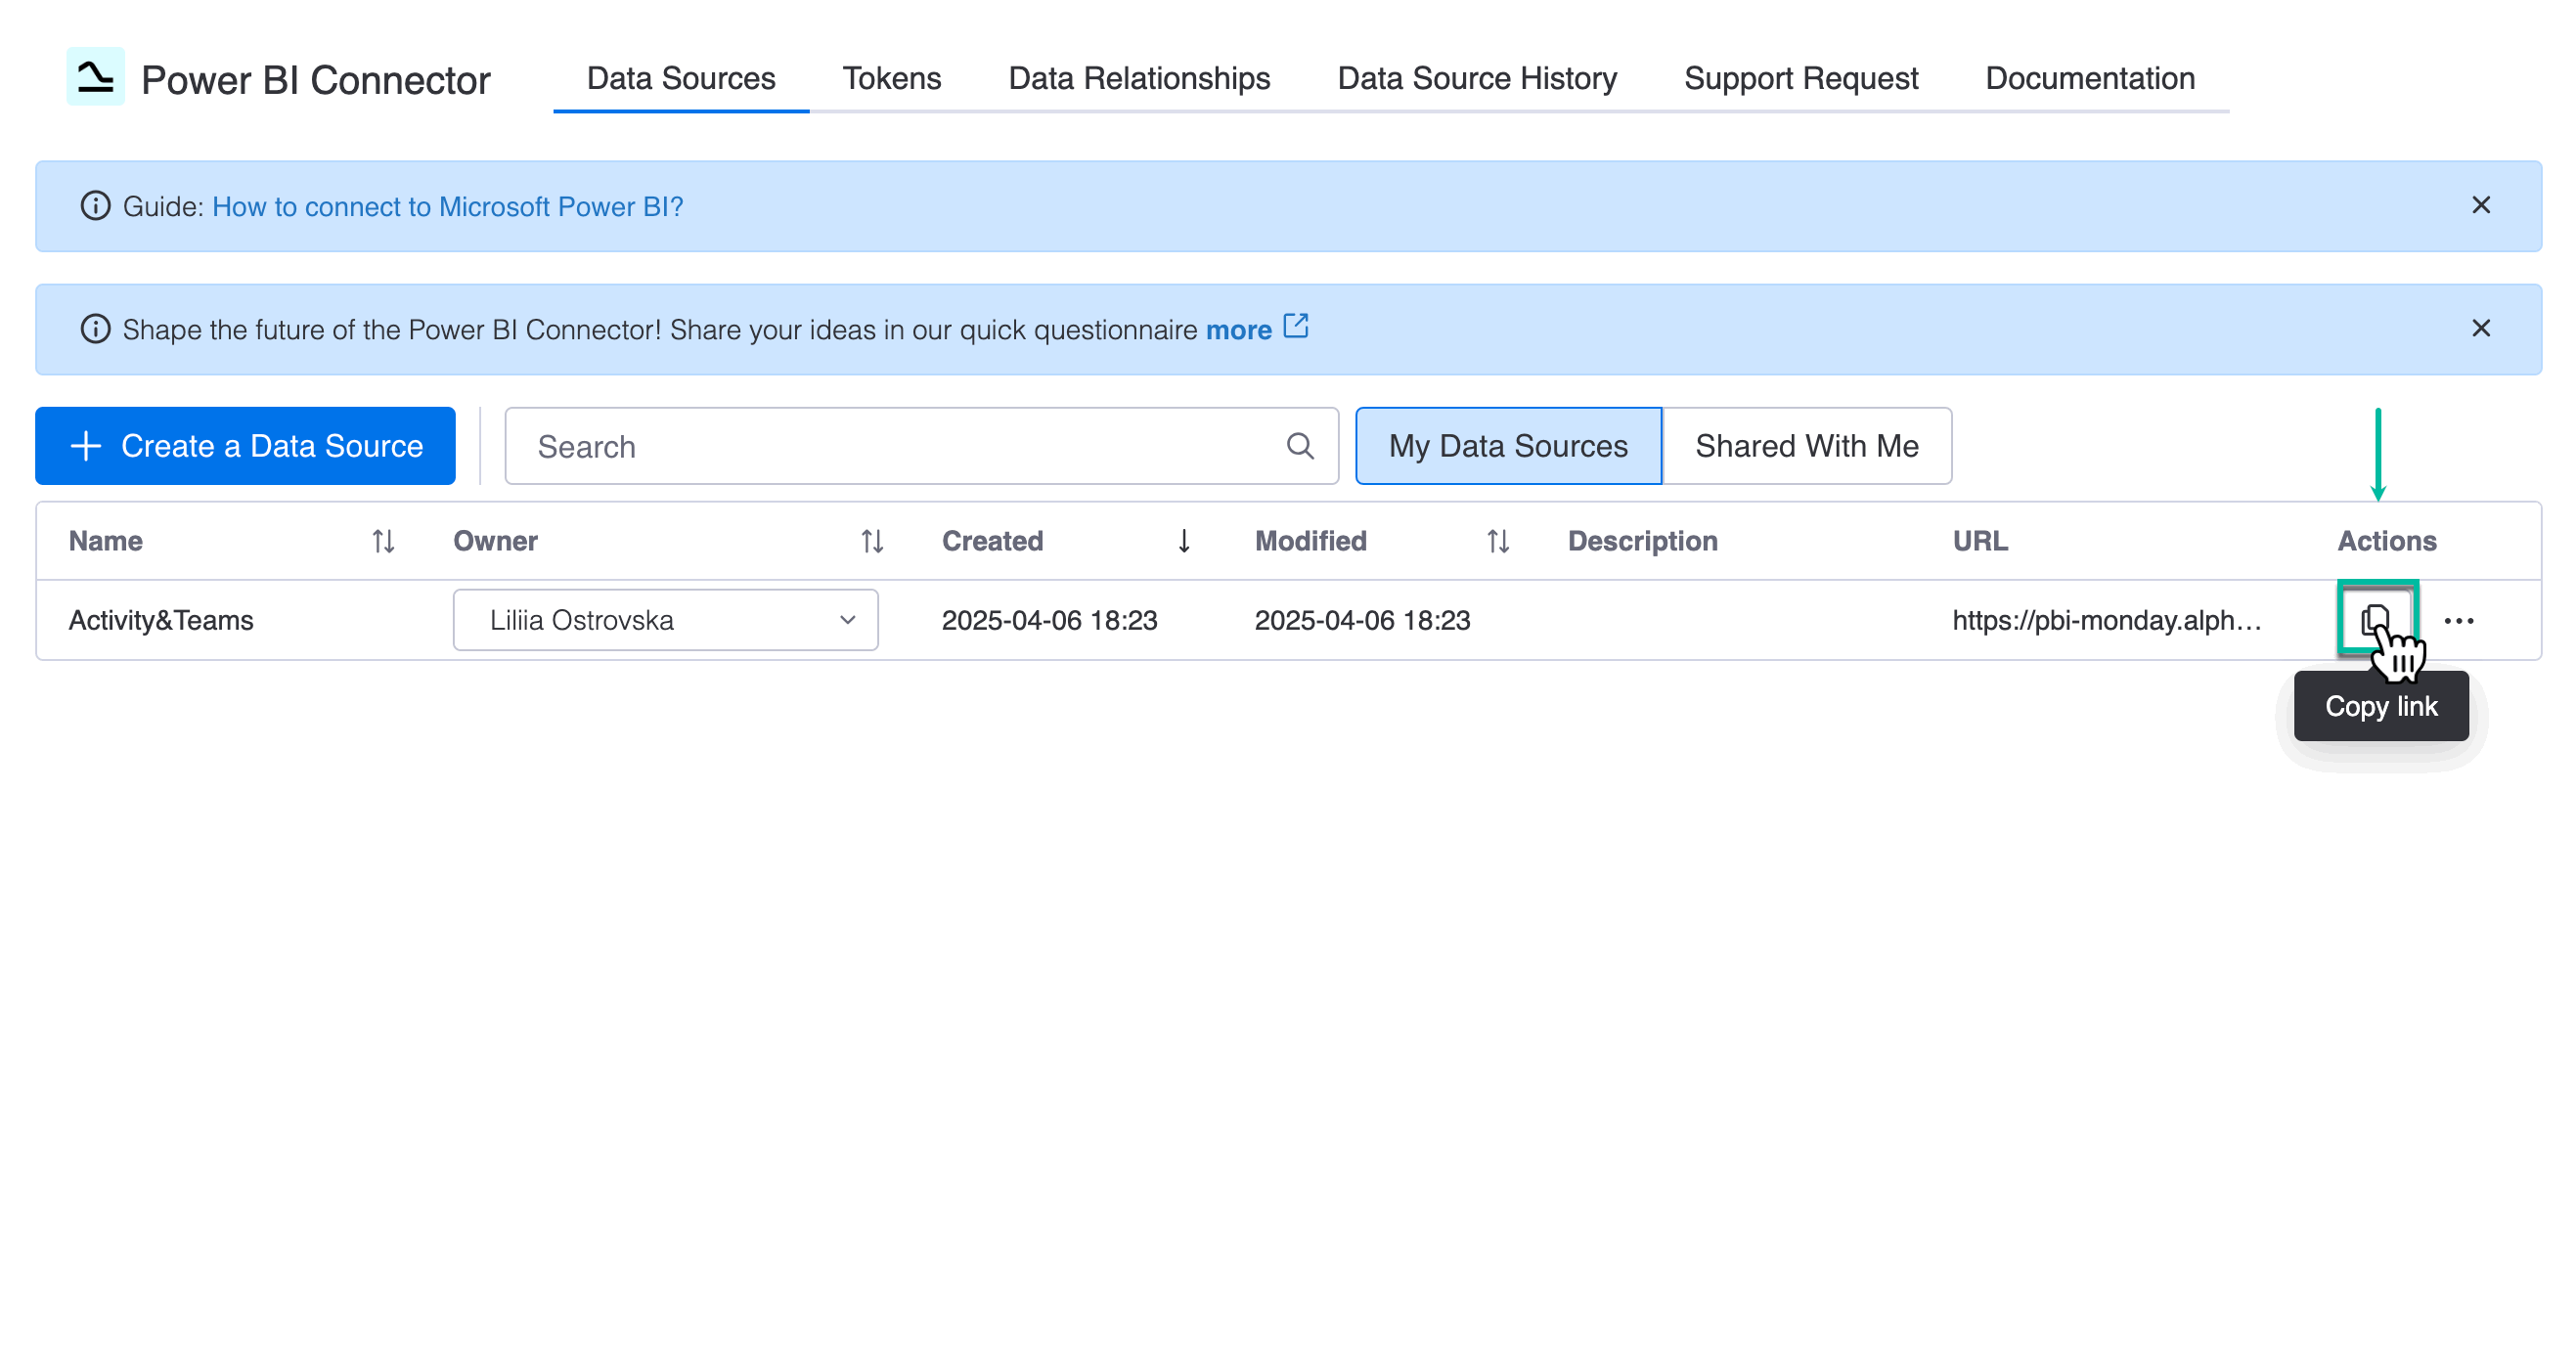Click the descending sort arrow on Created

[1184, 540]
